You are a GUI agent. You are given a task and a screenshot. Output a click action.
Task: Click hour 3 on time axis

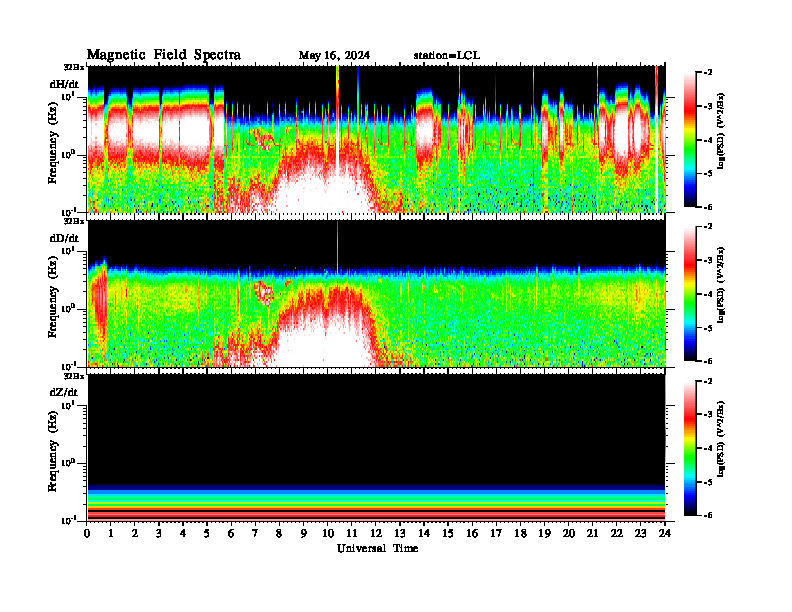159,534
